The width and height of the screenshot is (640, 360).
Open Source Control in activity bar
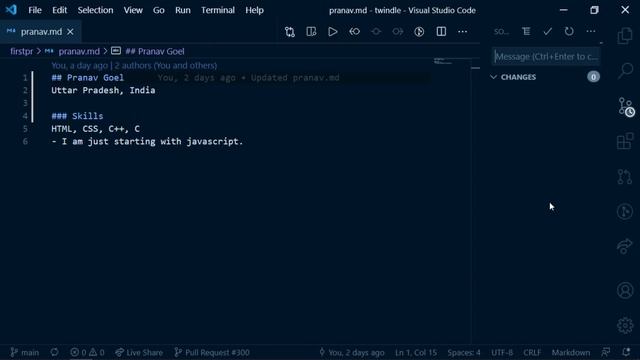point(625,107)
